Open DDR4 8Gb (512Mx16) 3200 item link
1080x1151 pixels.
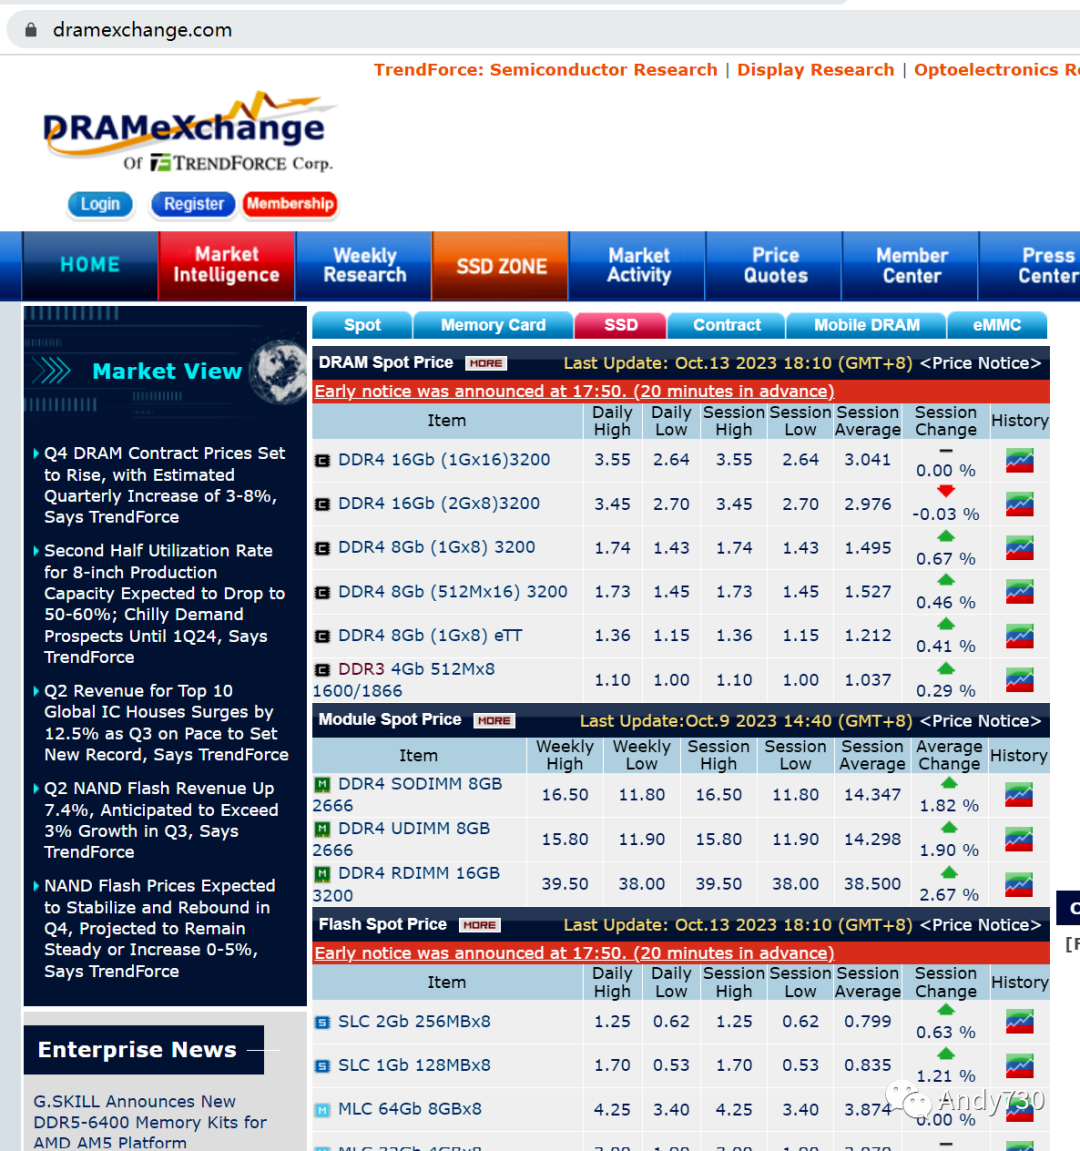coord(452,592)
